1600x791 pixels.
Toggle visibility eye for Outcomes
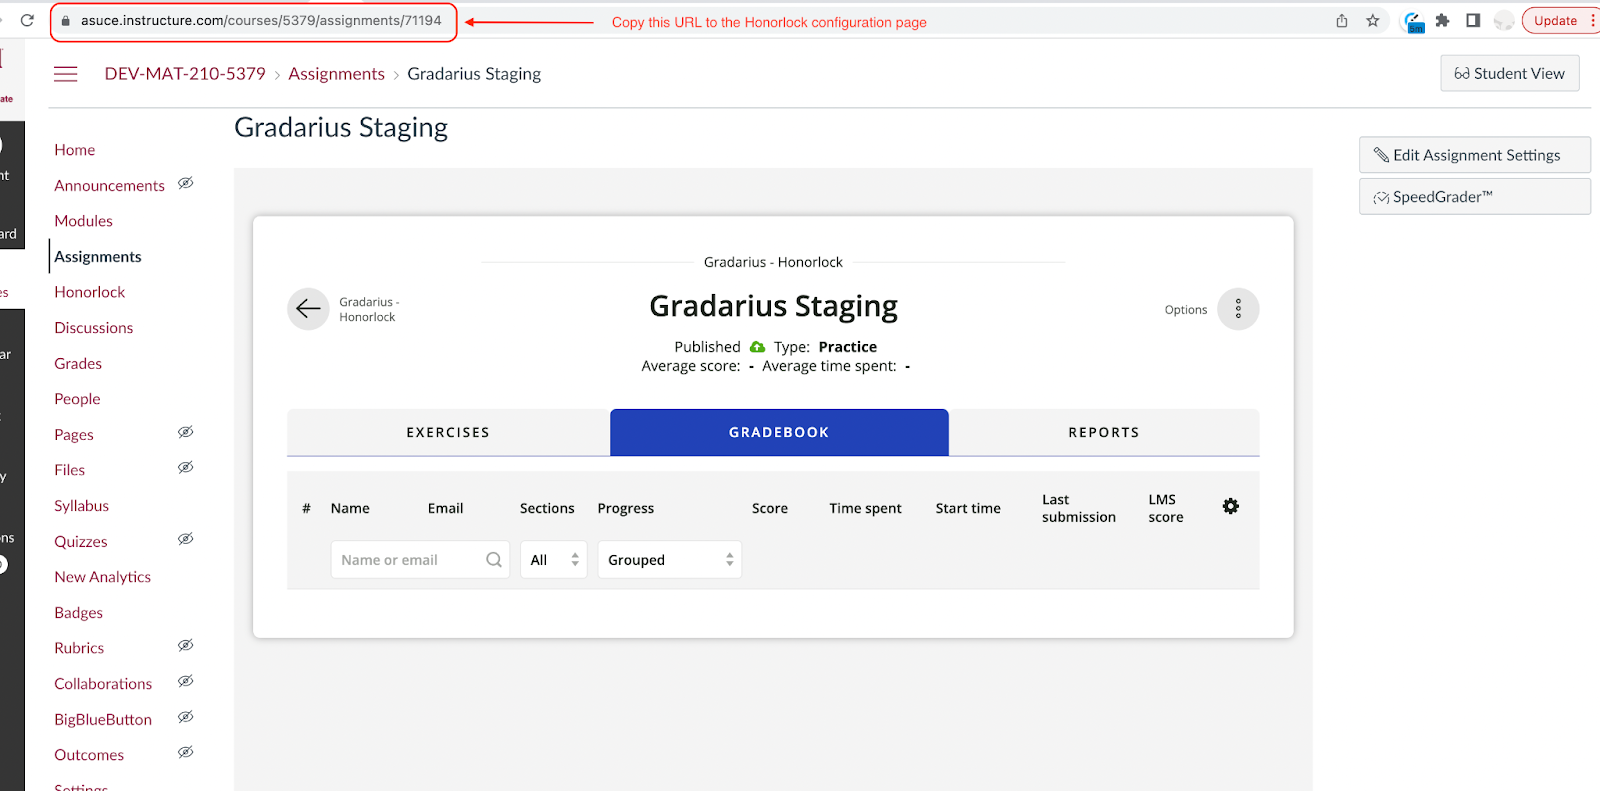[186, 752]
